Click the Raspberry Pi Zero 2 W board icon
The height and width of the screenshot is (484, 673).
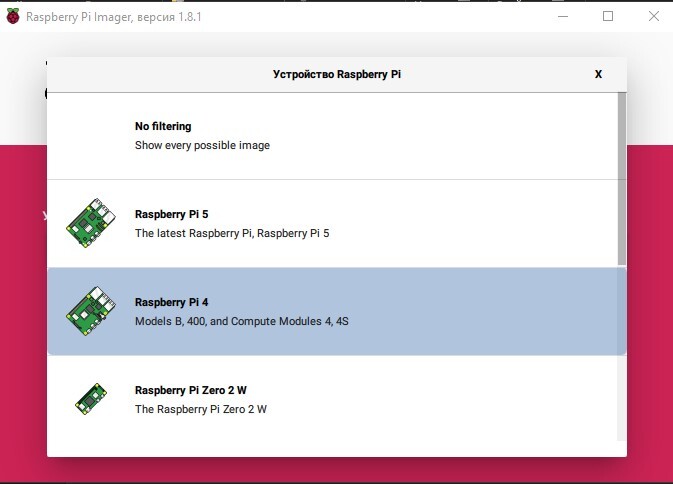click(x=91, y=399)
